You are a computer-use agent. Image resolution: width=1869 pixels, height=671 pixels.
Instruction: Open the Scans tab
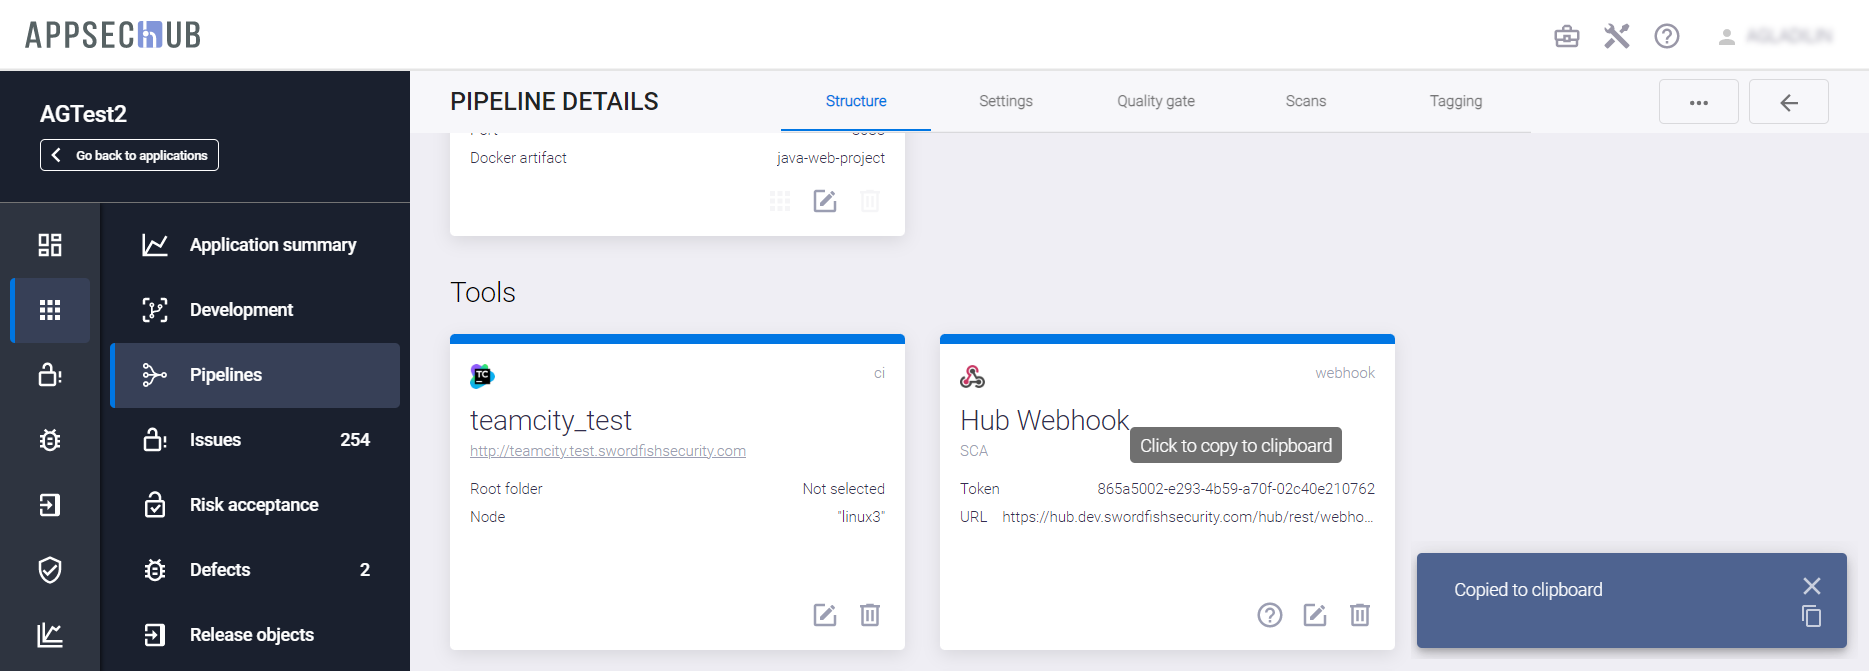pyautogui.click(x=1305, y=101)
